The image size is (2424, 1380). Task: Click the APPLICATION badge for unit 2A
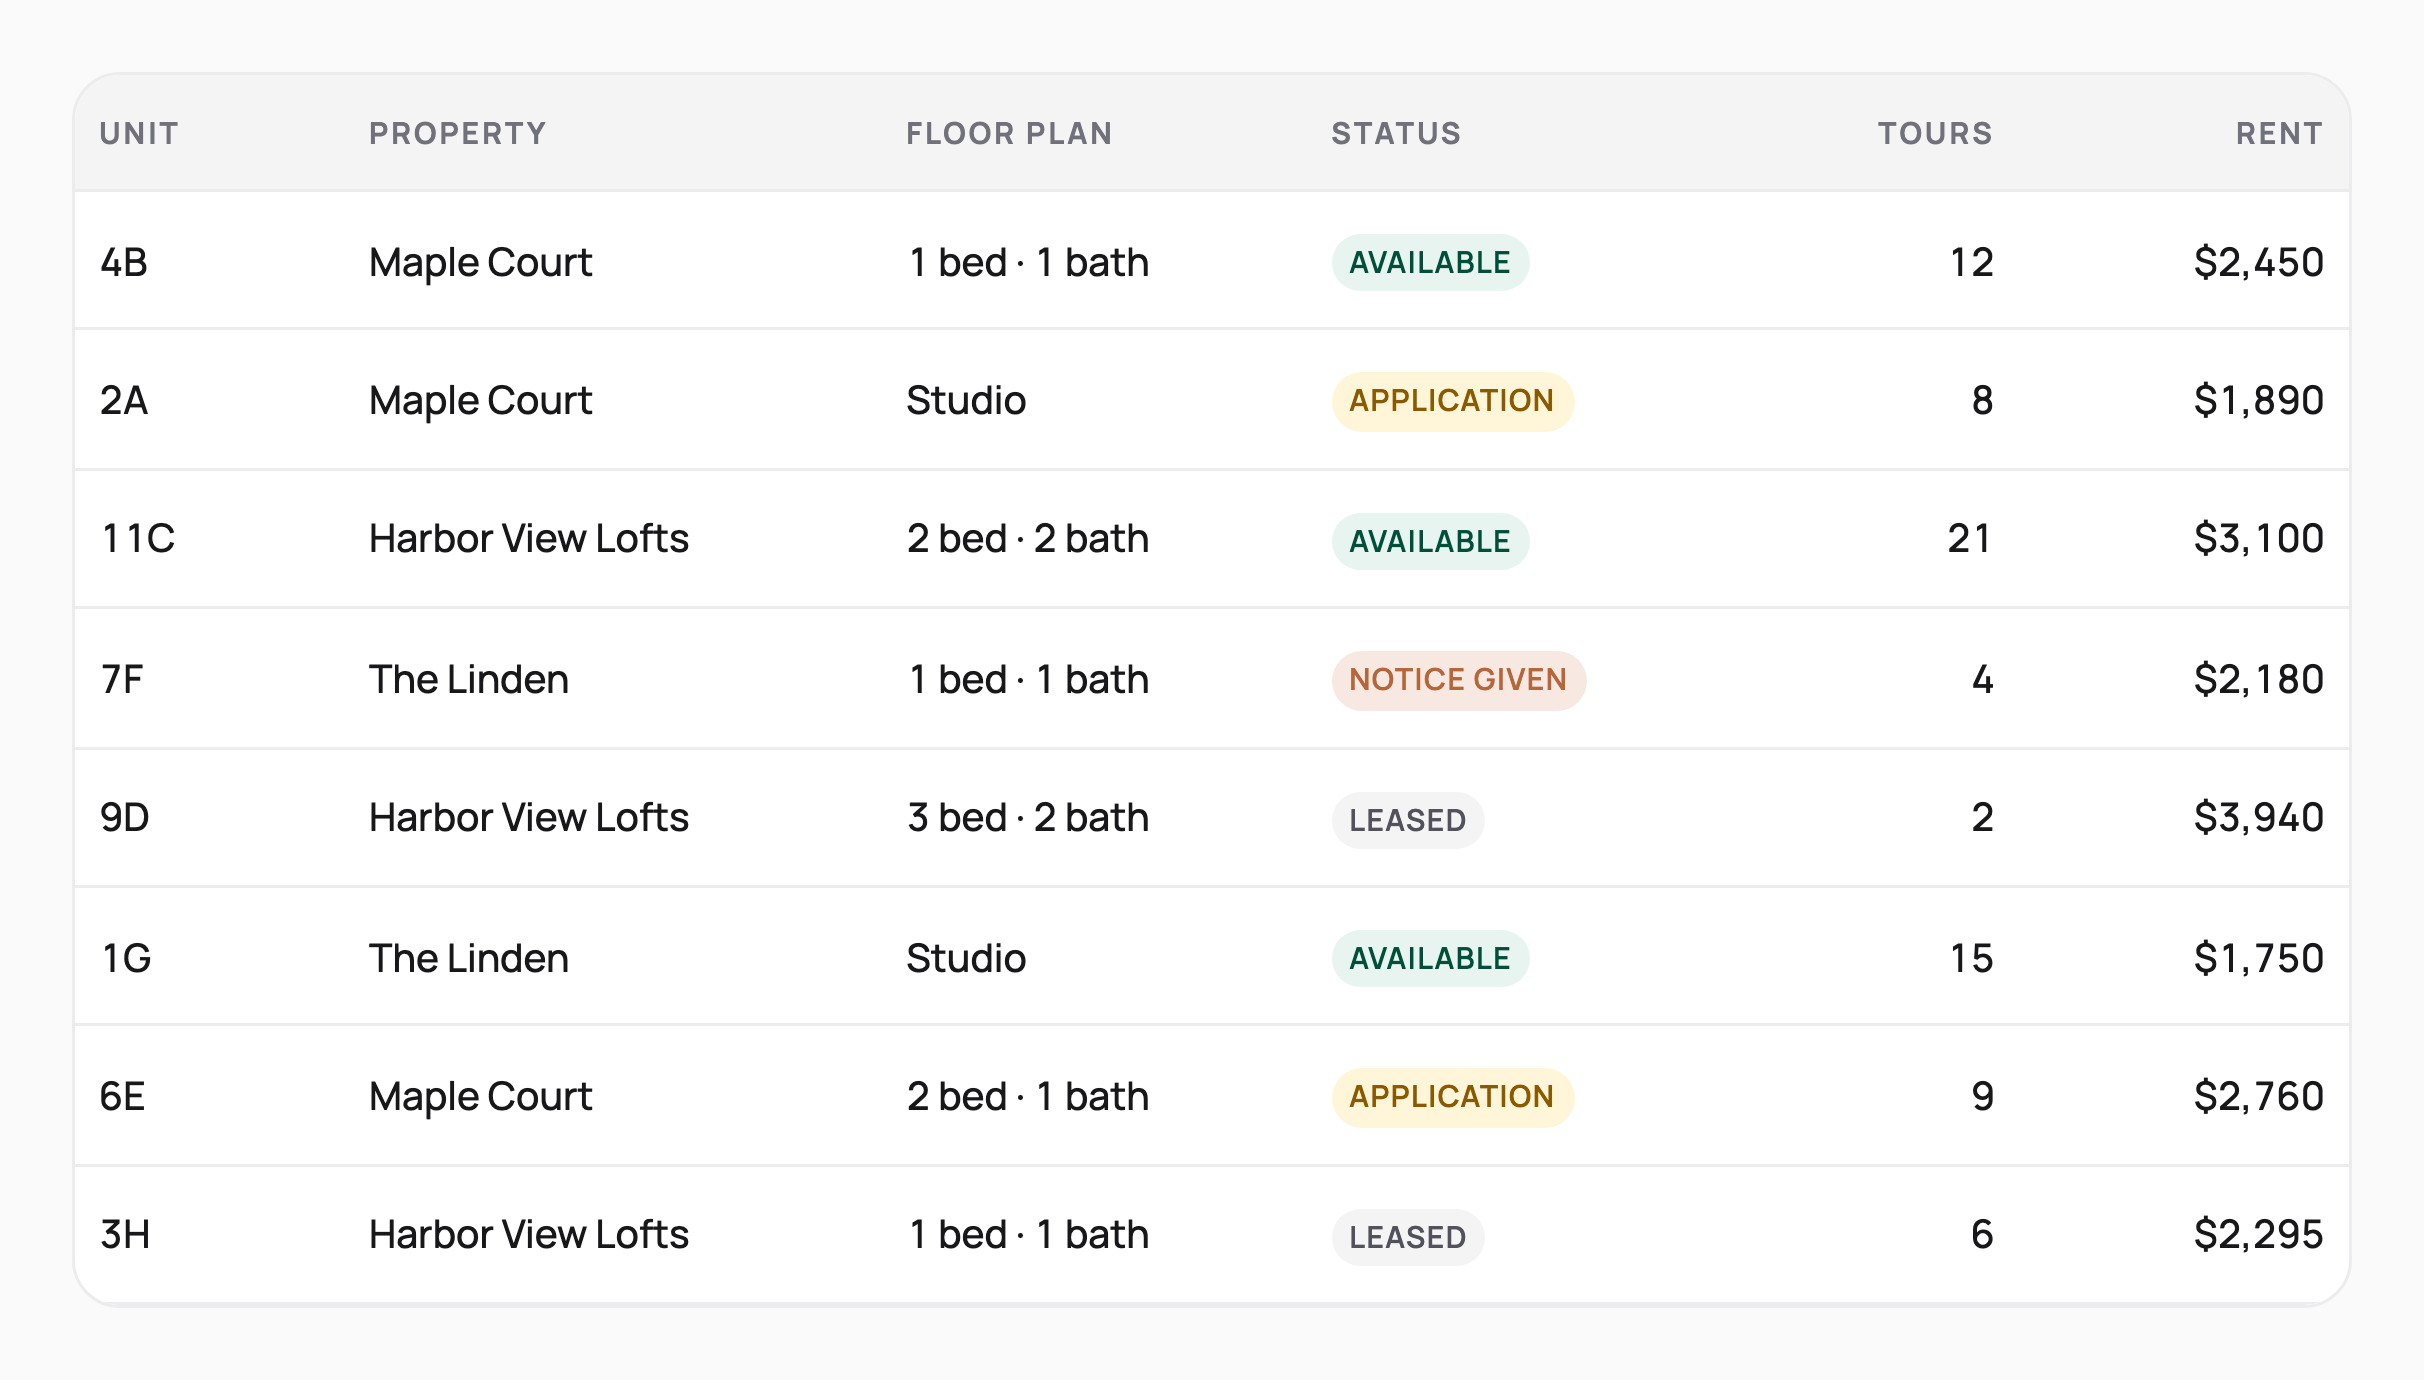[x=1452, y=401]
